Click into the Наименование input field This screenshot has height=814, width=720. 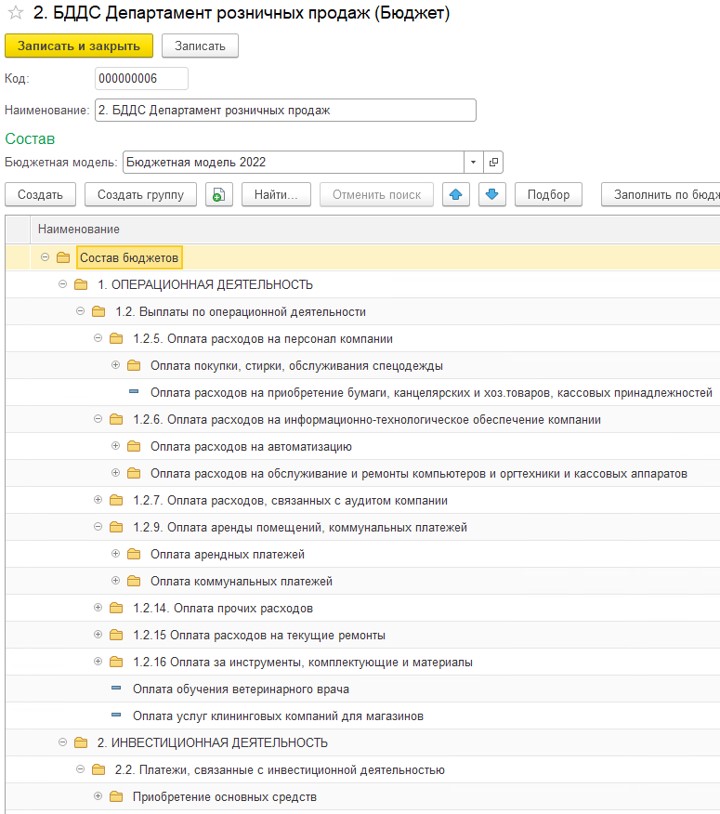click(286, 110)
